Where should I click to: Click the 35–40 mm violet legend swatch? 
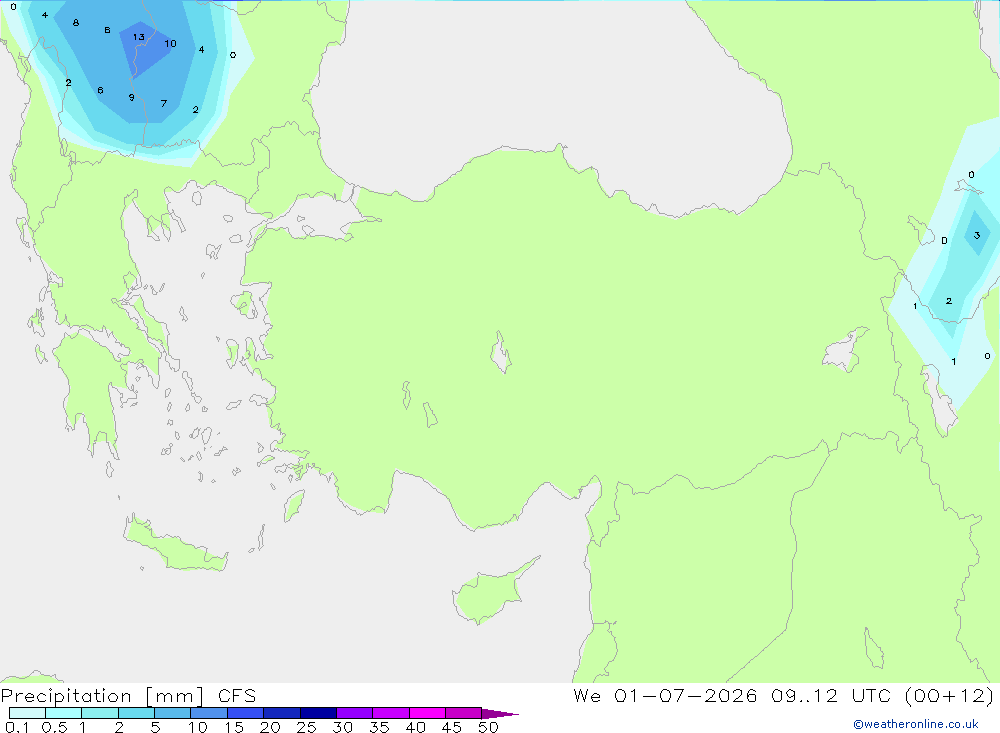(390, 713)
